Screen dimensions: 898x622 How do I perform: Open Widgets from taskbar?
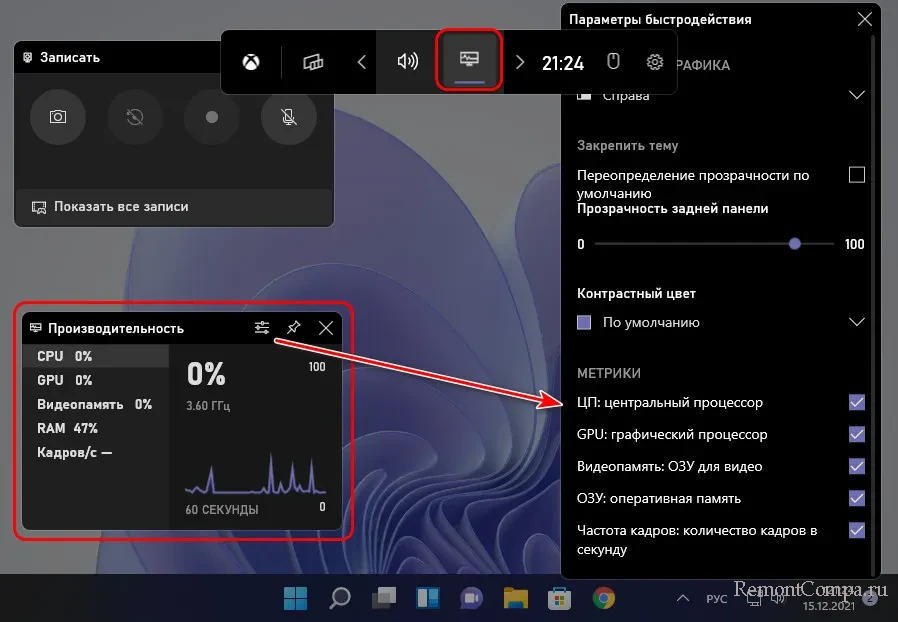click(x=428, y=599)
